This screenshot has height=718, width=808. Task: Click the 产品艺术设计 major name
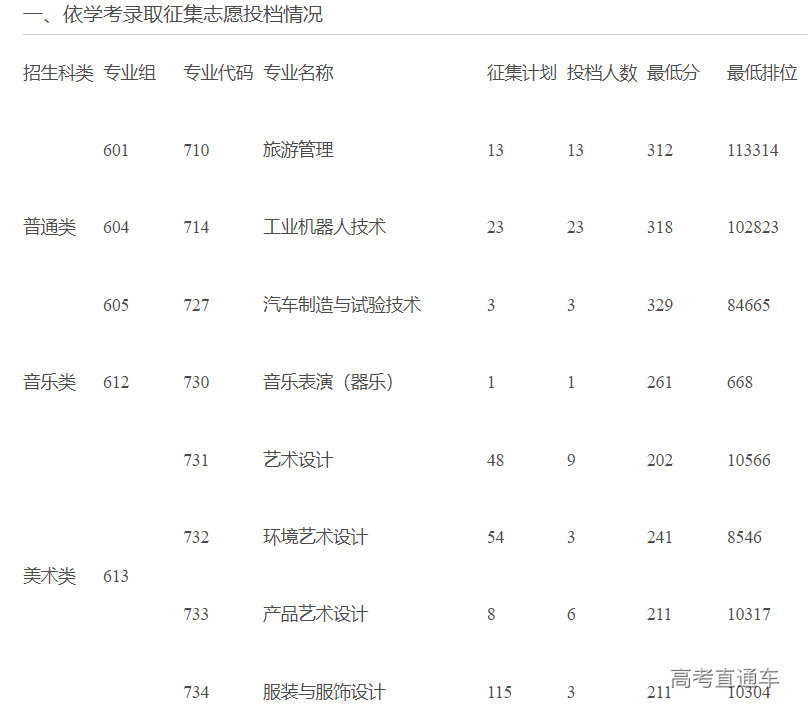(315, 614)
